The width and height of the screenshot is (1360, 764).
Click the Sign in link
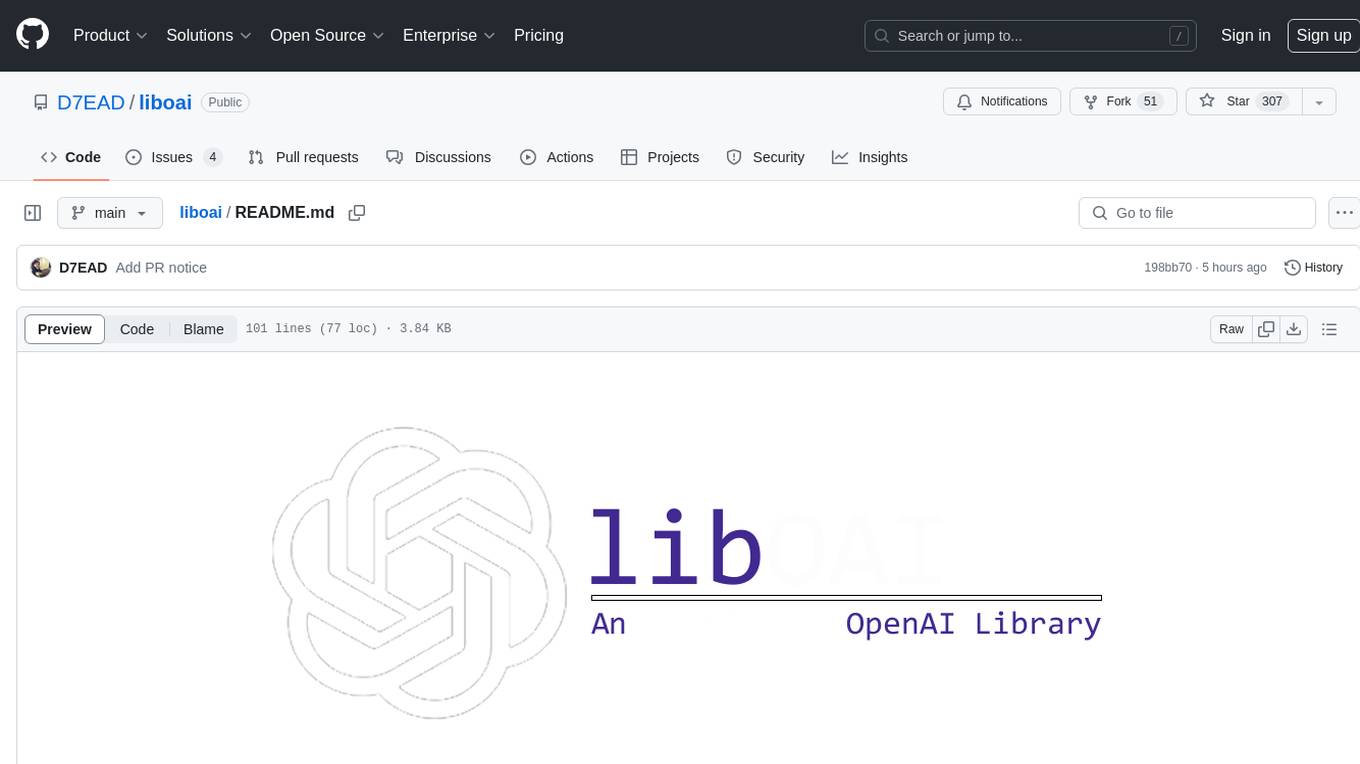click(x=1246, y=35)
